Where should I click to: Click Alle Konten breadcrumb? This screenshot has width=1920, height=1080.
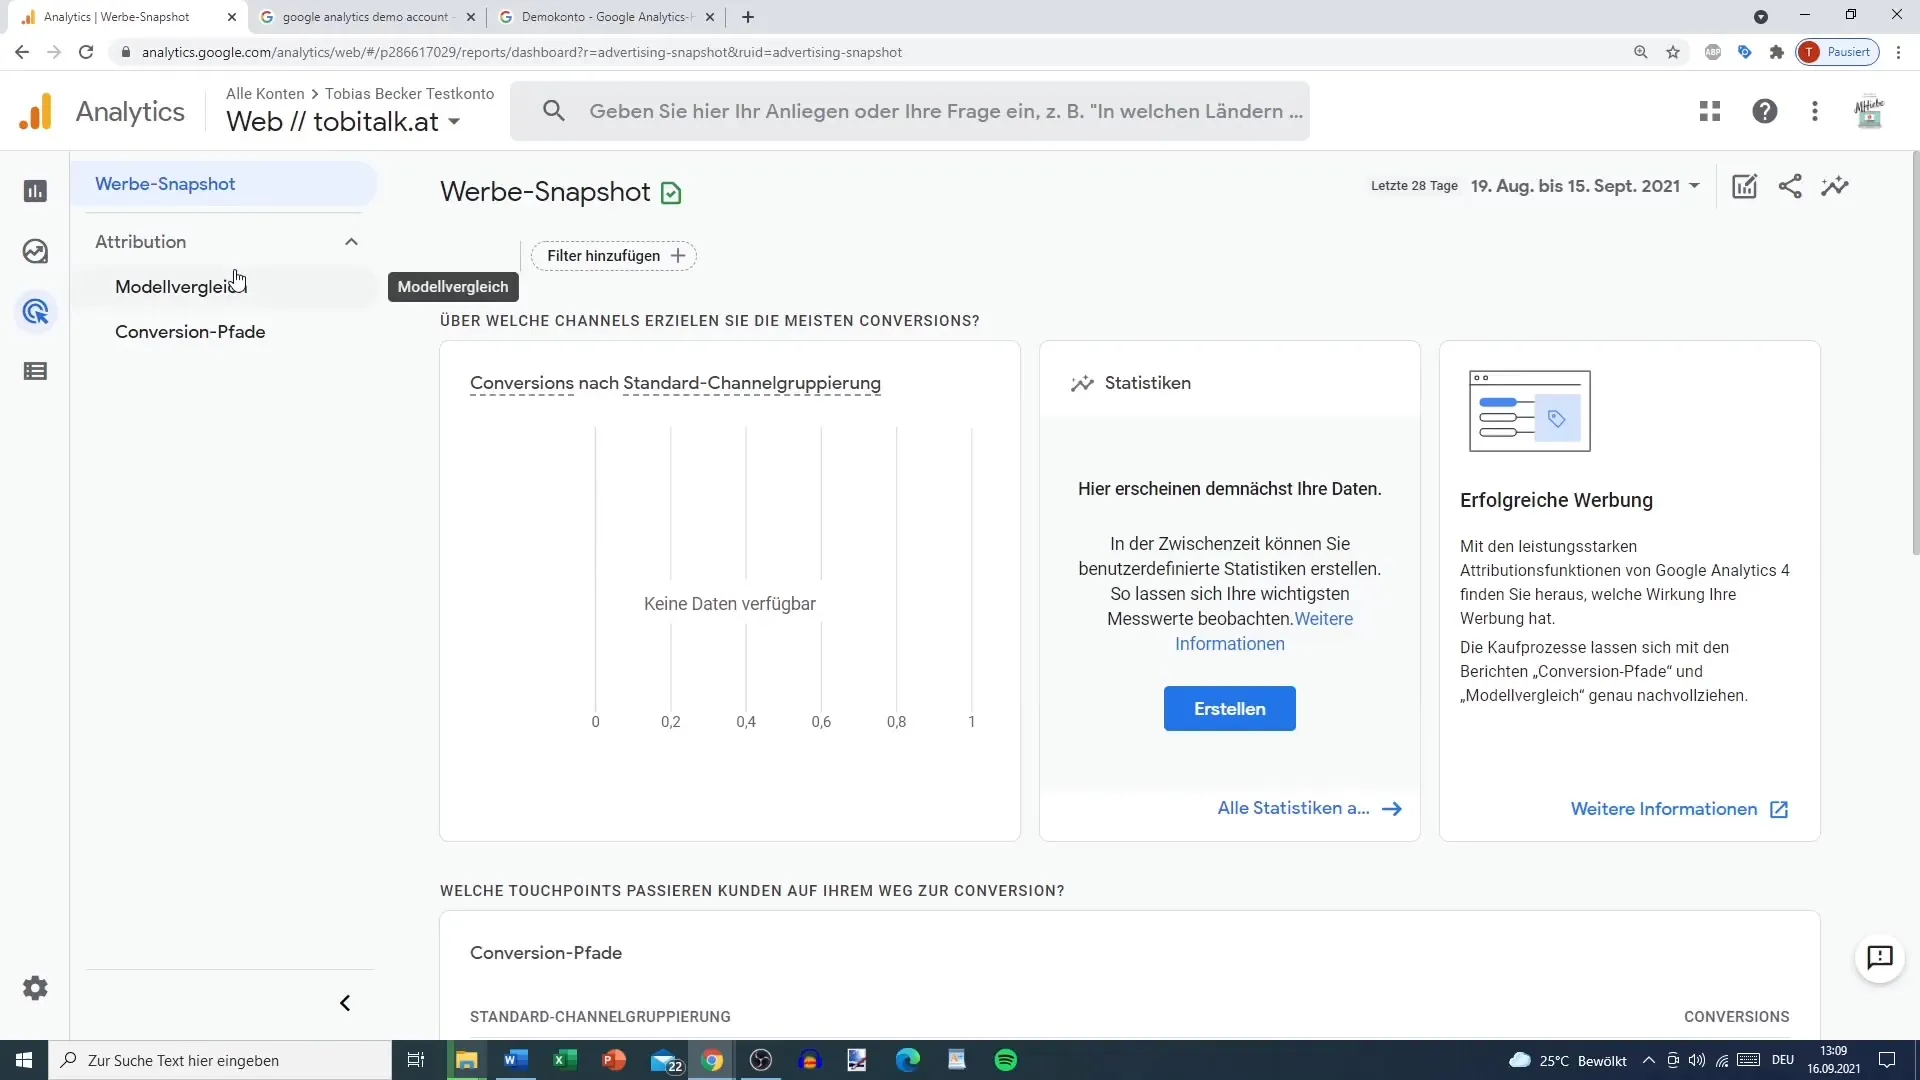(265, 93)
